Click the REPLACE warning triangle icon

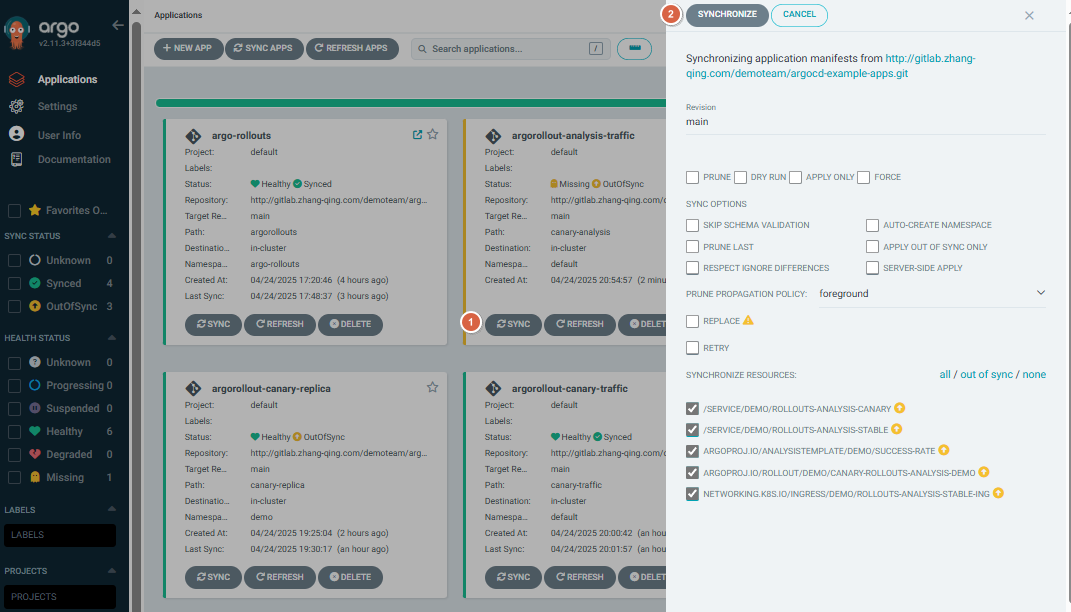tap(748, 320)
